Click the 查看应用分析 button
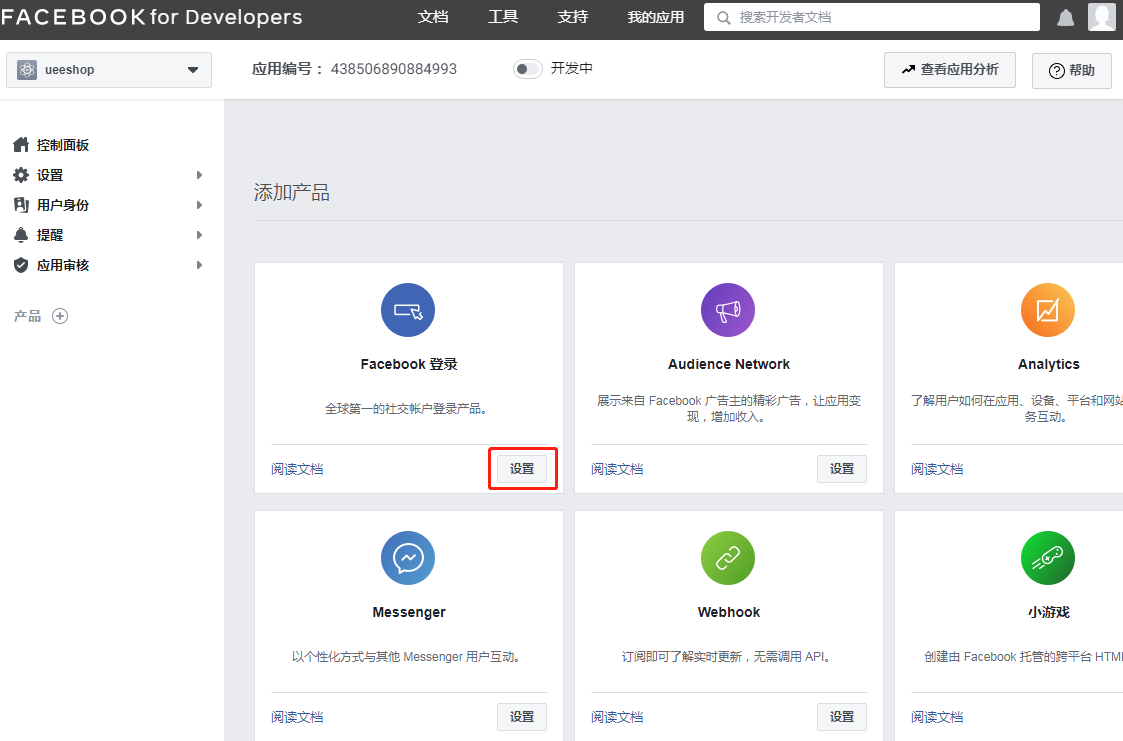 point(950,69)
